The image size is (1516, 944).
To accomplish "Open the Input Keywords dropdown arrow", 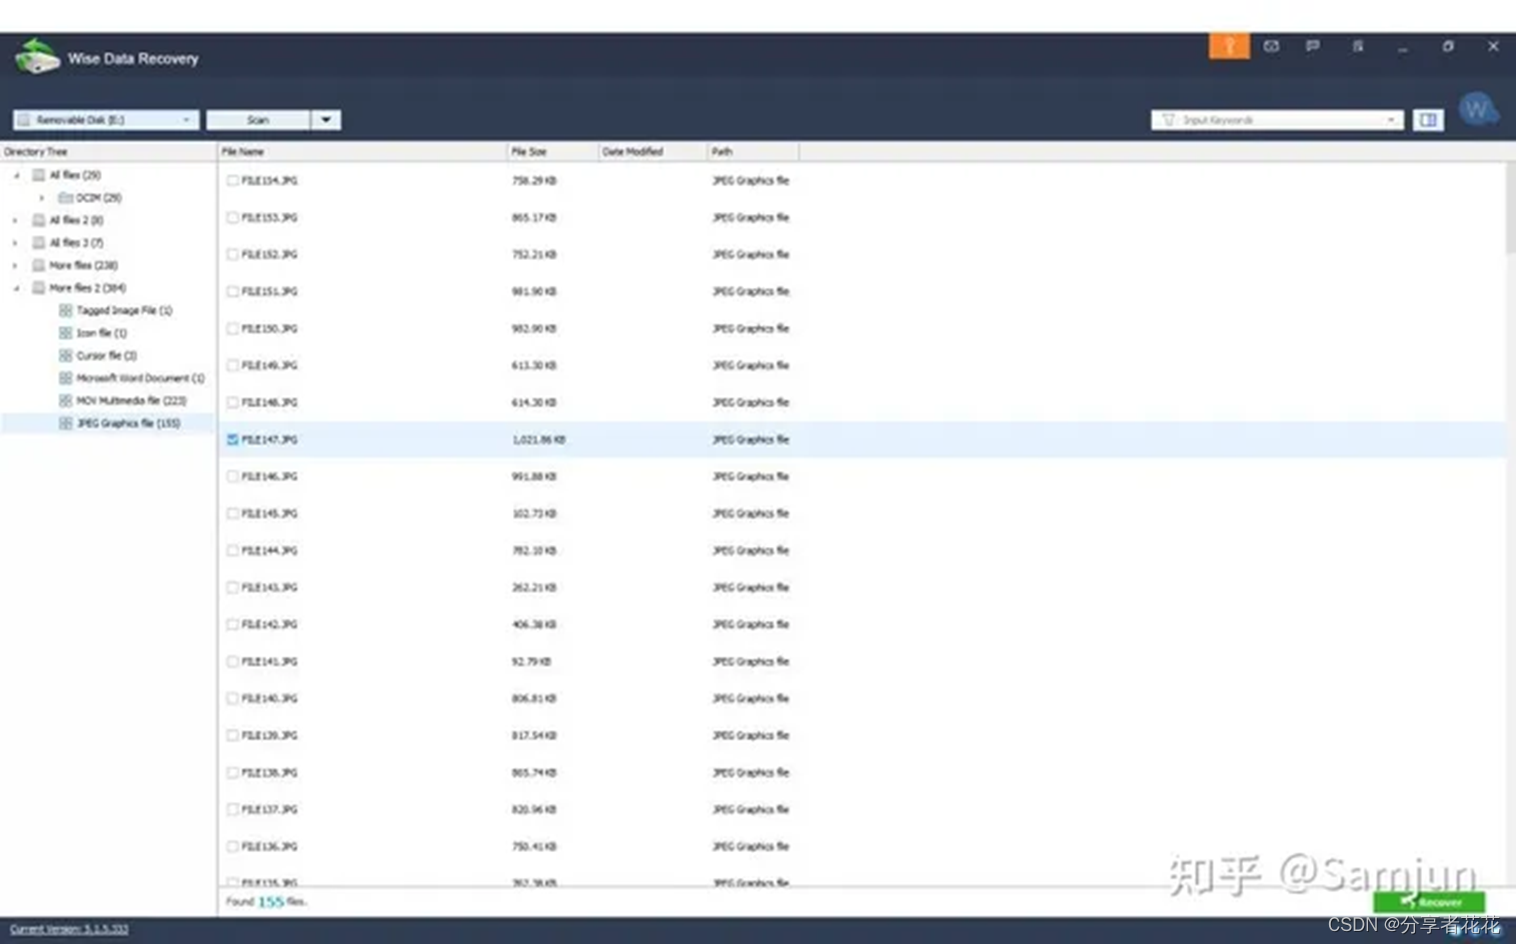I will click(x=1391, y=120).
